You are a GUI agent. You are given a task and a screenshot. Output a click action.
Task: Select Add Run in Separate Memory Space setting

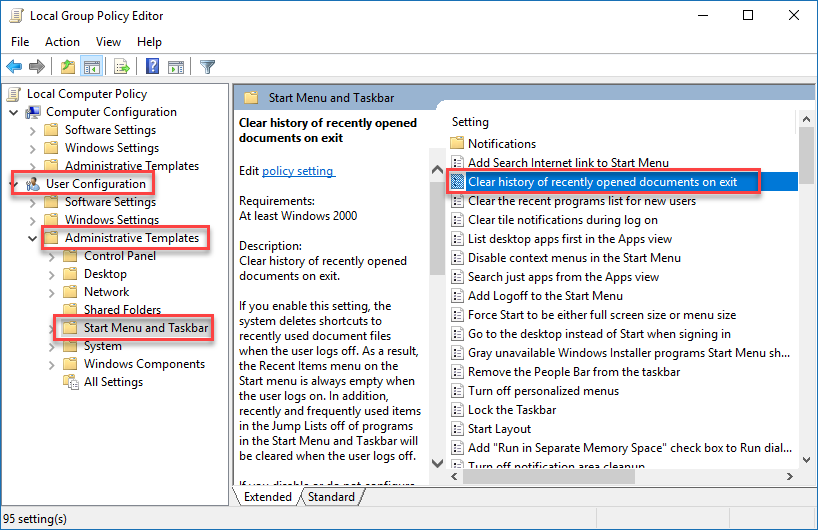[630, 448]
